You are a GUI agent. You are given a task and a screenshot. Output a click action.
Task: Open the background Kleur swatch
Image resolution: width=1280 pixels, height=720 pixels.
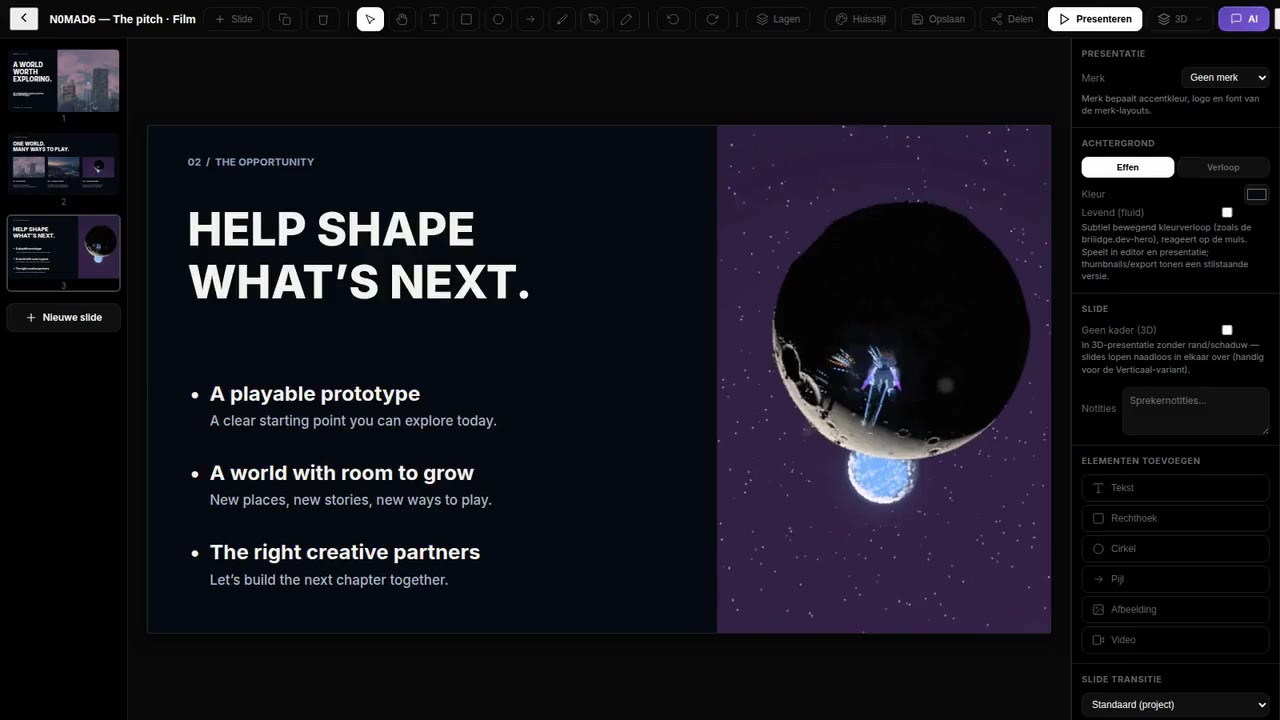[x=1257, y=194]
